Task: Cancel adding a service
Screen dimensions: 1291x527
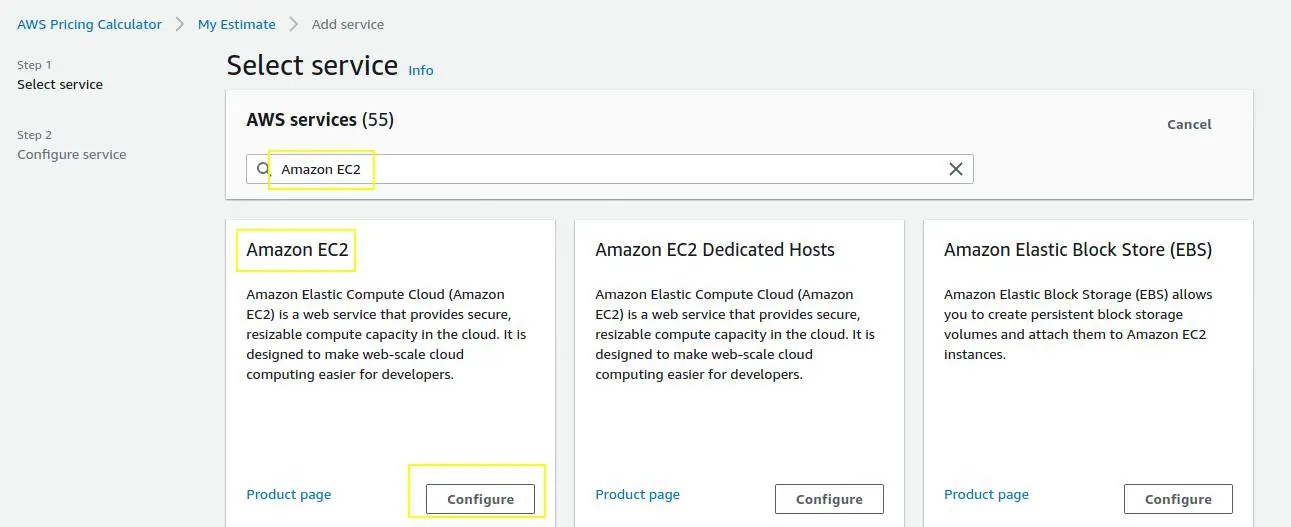Action: 1189,124
